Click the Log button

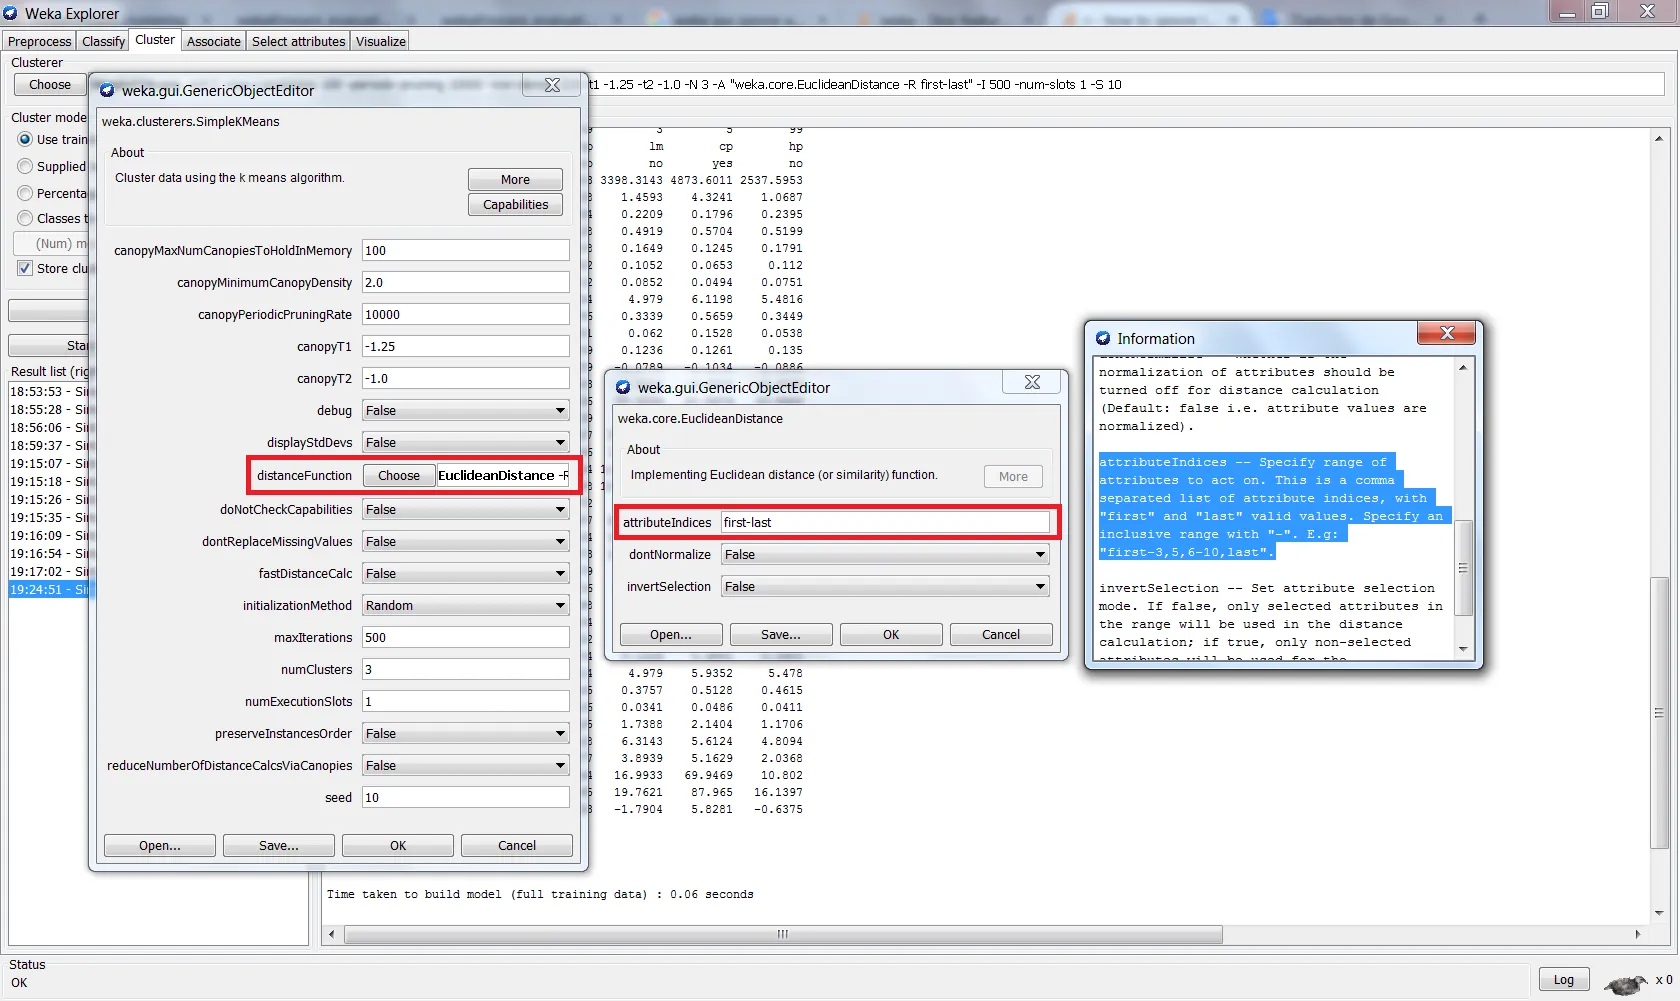1564,980
